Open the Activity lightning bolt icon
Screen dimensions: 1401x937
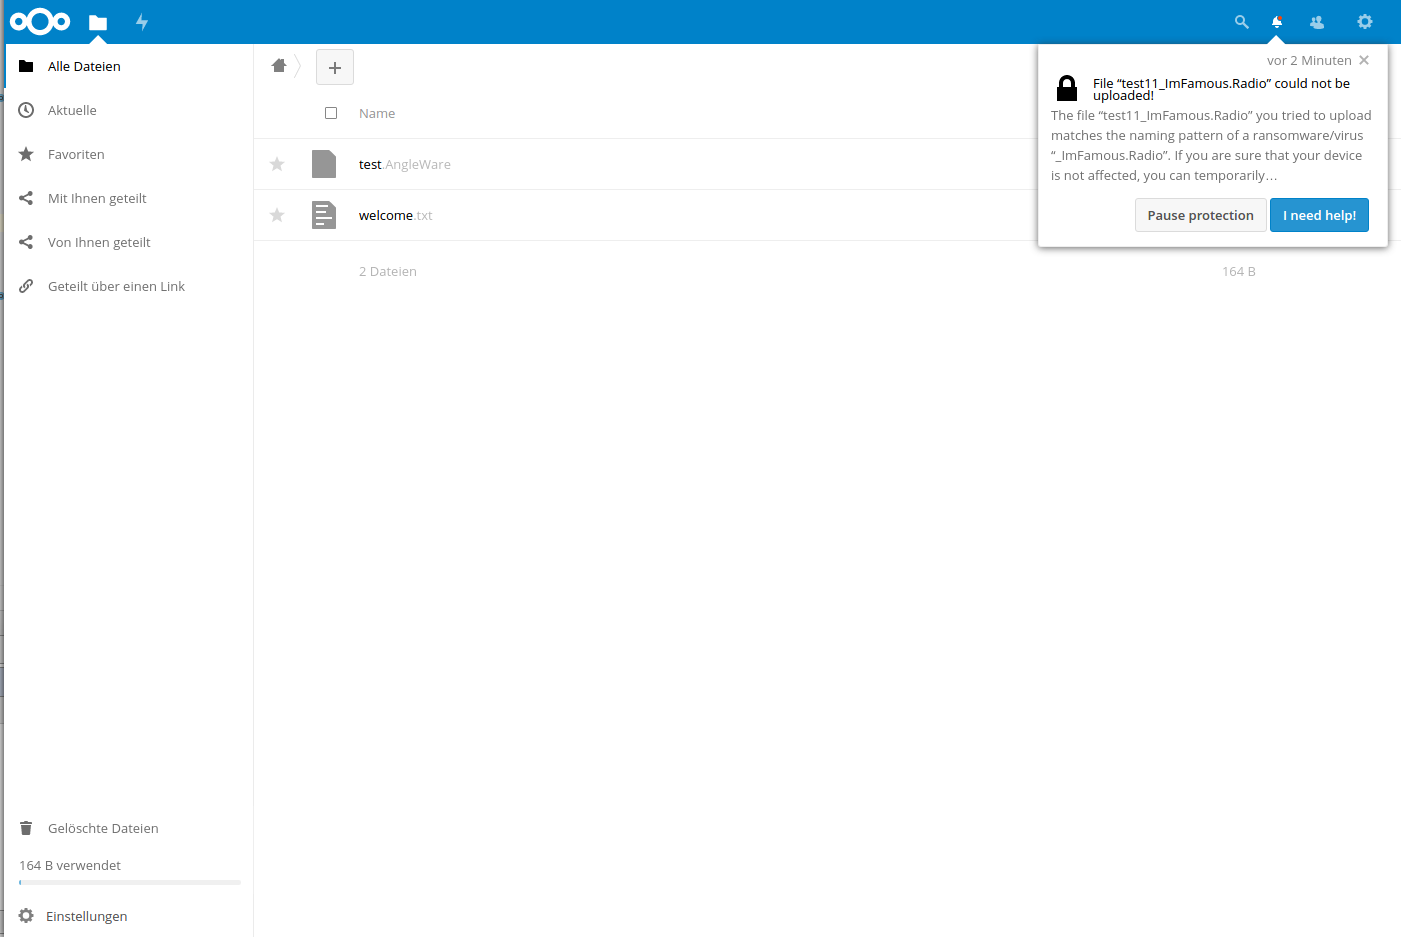click(x=142, y=22)
